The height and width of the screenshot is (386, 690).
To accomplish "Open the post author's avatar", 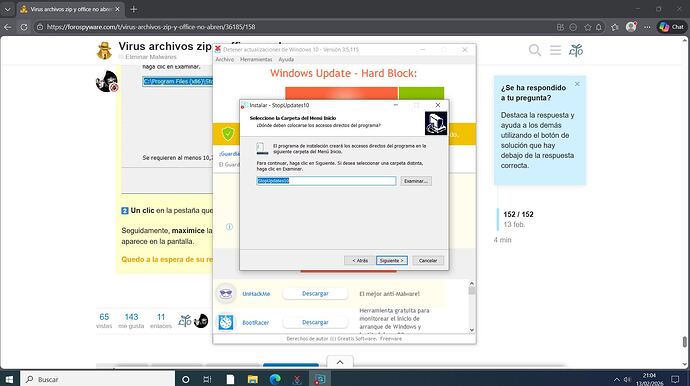I will pos(106,81).
